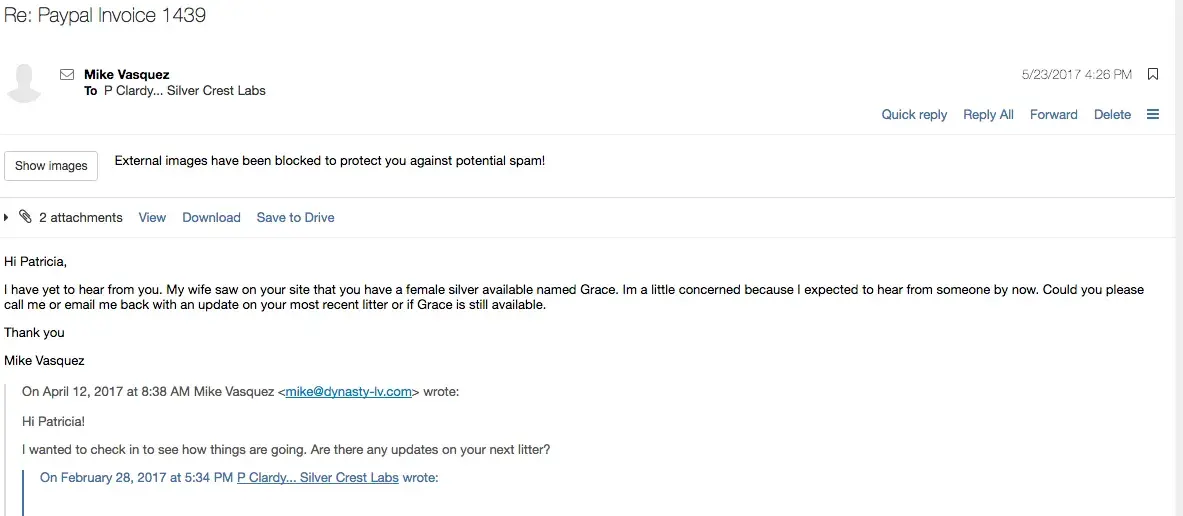Image resolution: width=1183 pixels, height=516 pixels.
Task: Download the attachments
Action: pyautogui.click(x=211, y=217)
